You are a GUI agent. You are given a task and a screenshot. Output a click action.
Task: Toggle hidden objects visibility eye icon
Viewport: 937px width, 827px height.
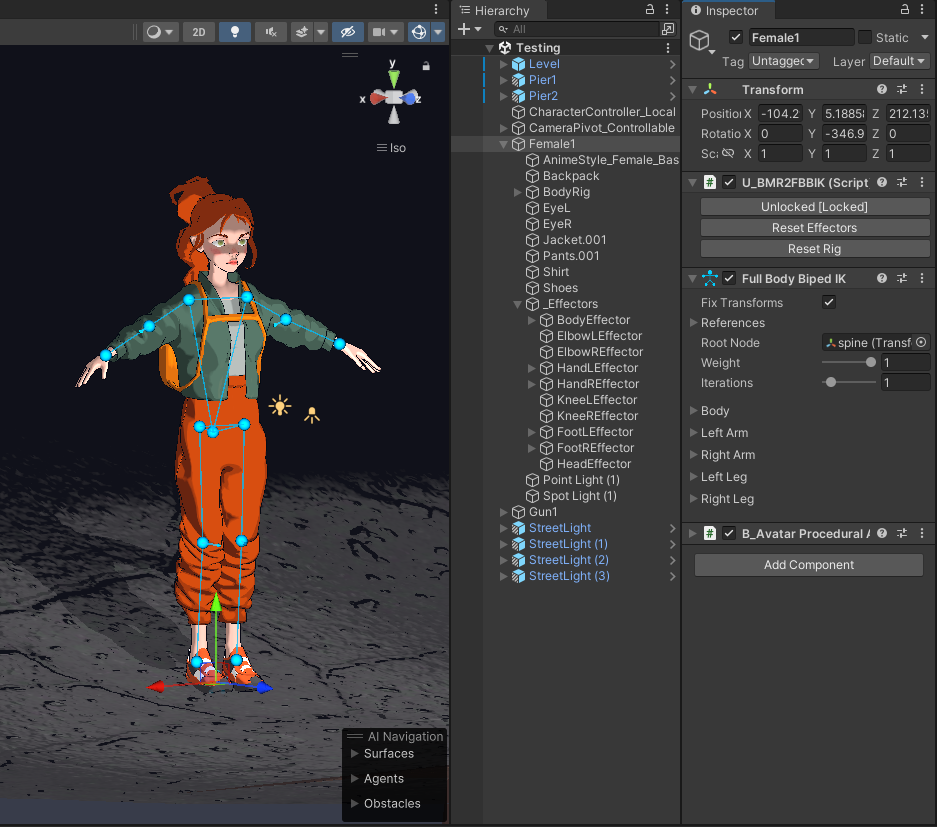click(x=348, y=32)
